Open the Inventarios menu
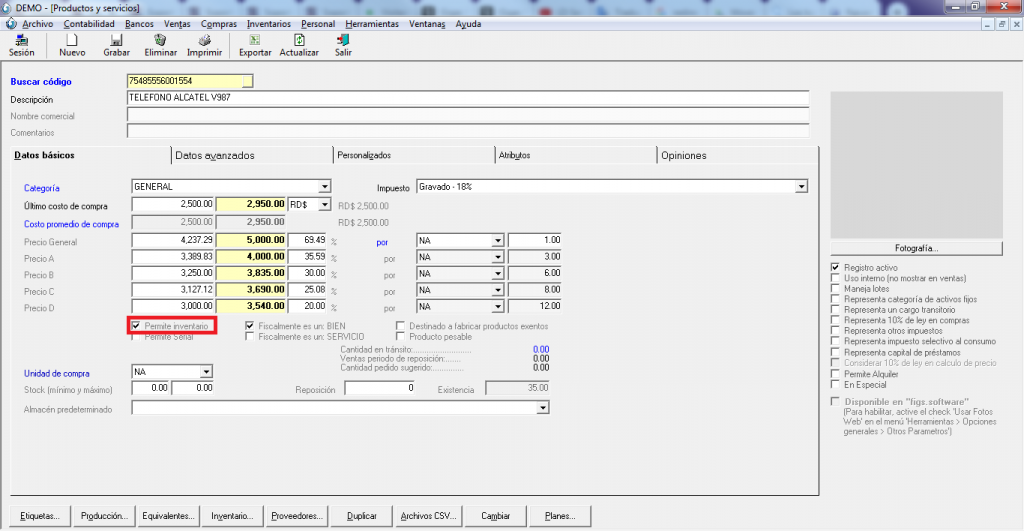The height and width of the screenshot is (531, 1024). click(268, 23)
